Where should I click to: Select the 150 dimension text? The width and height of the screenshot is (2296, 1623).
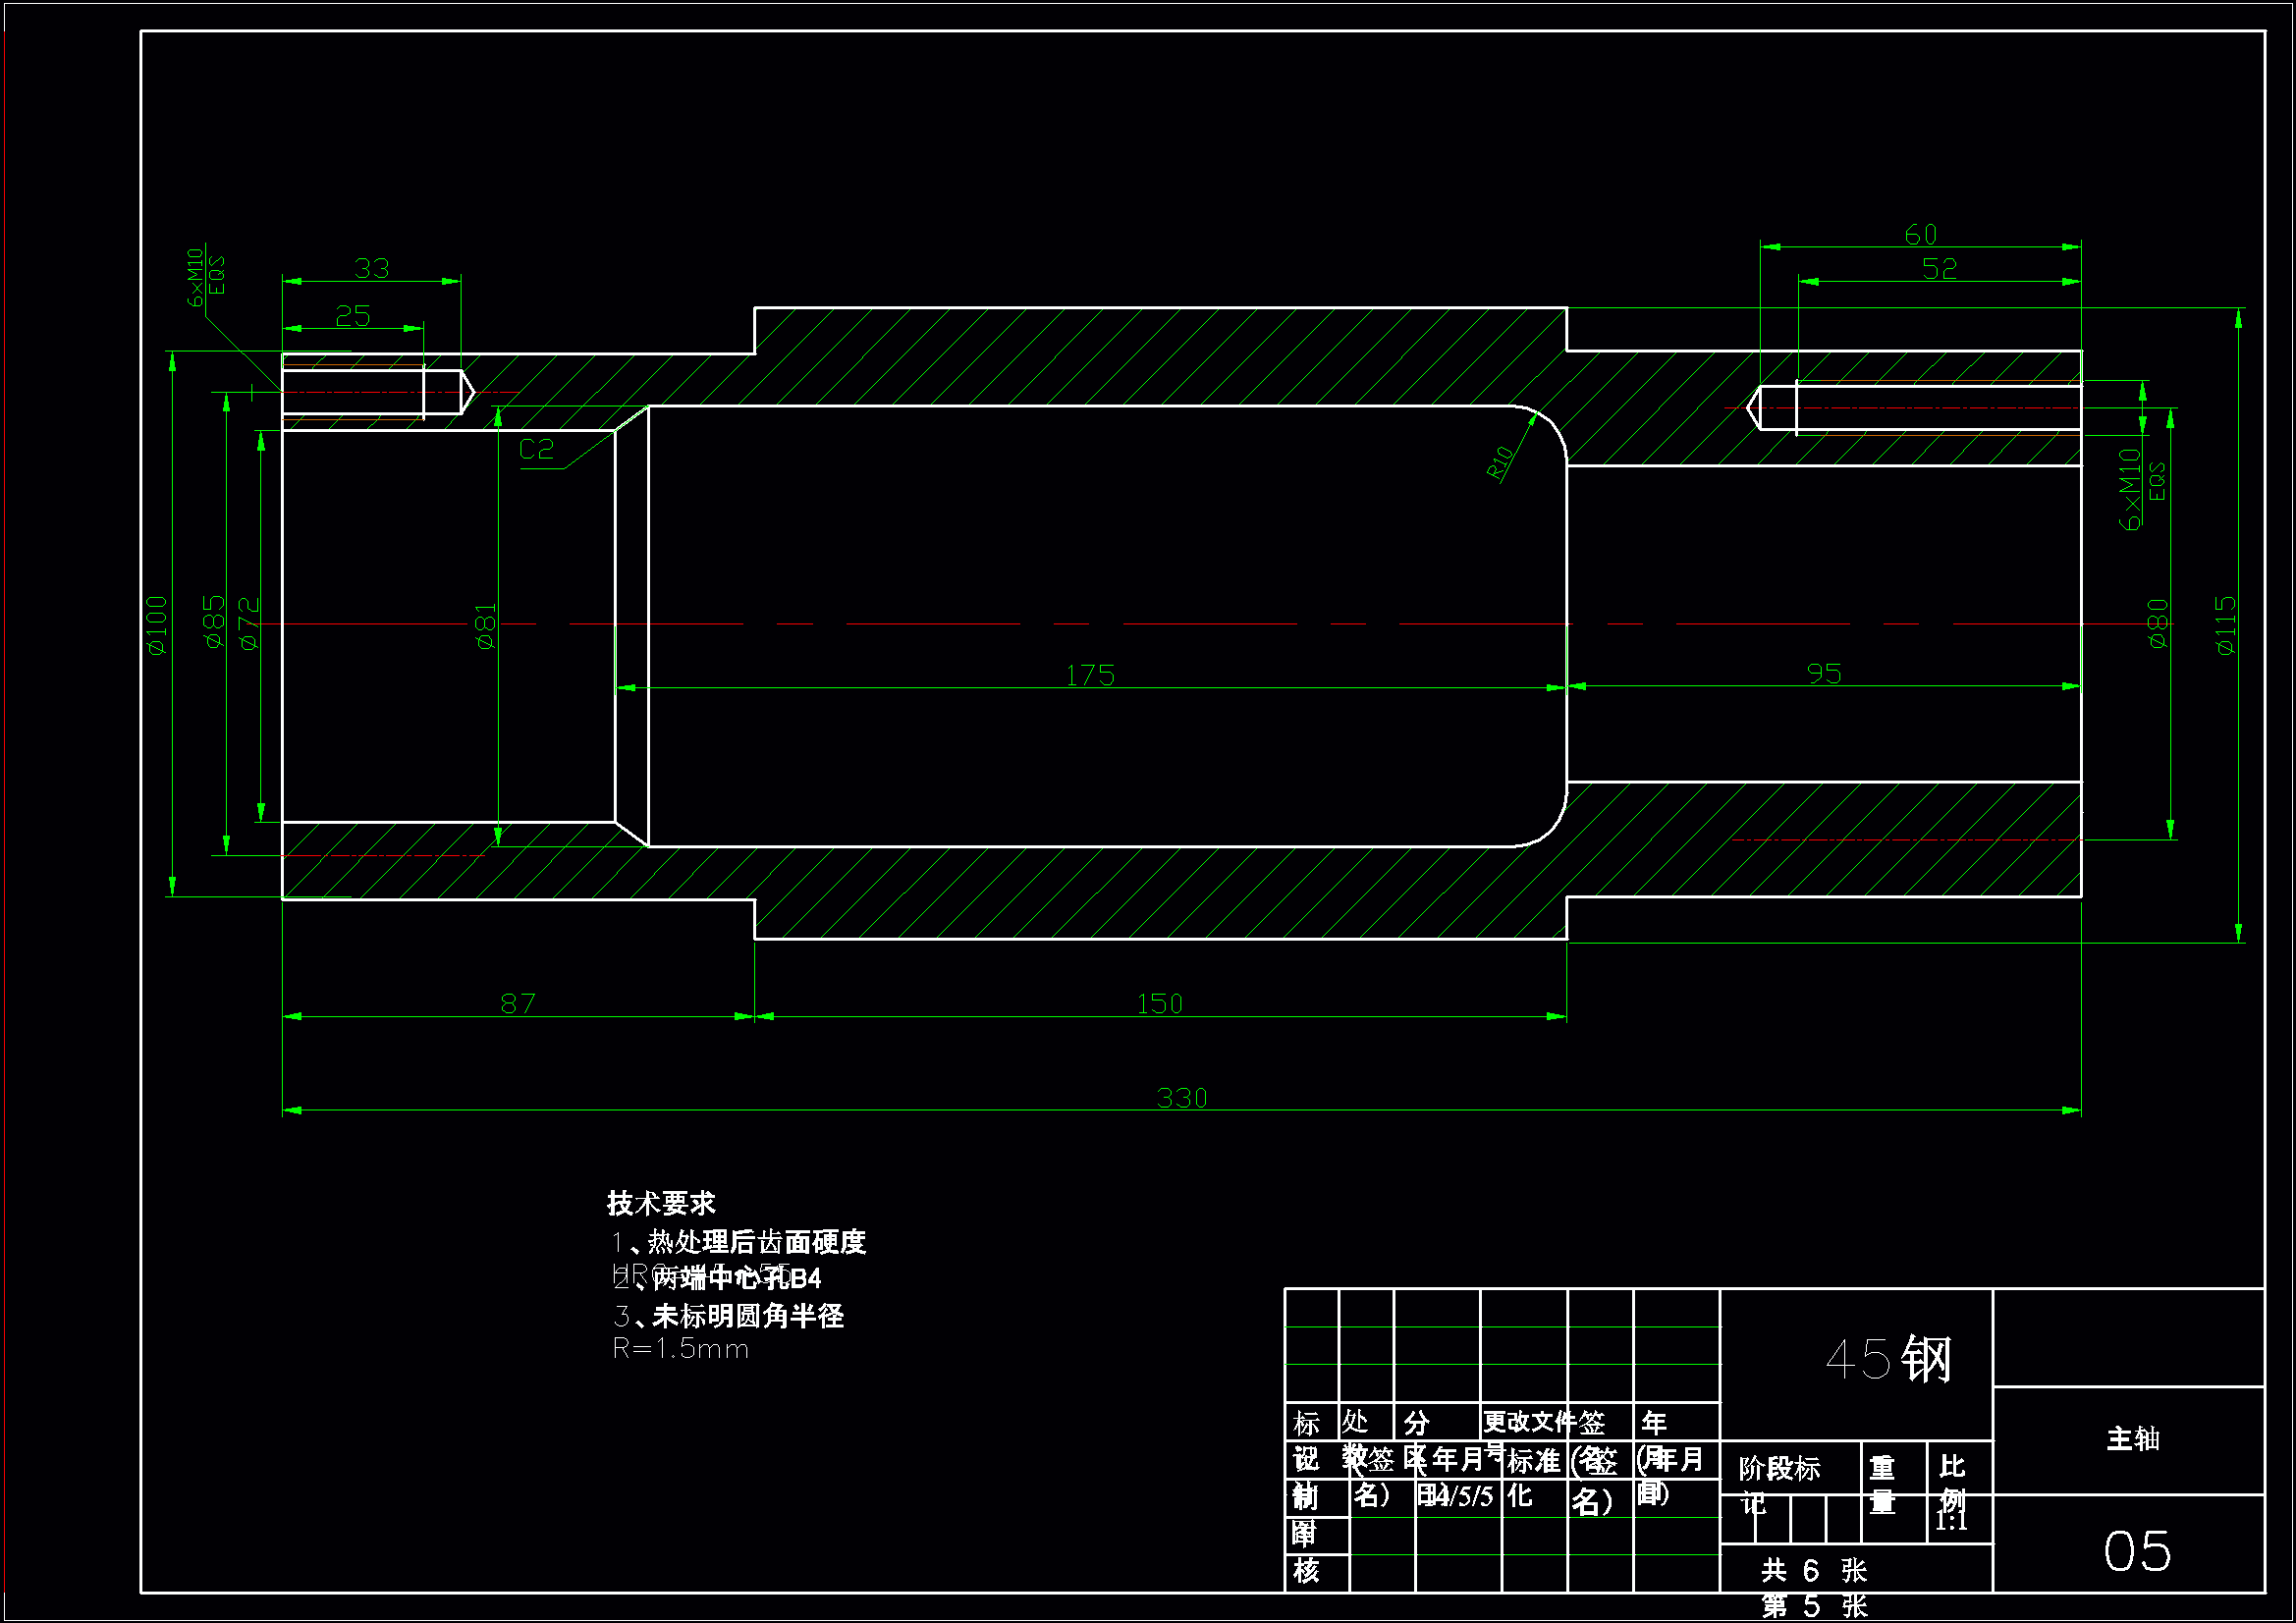click(1159, 1004)
